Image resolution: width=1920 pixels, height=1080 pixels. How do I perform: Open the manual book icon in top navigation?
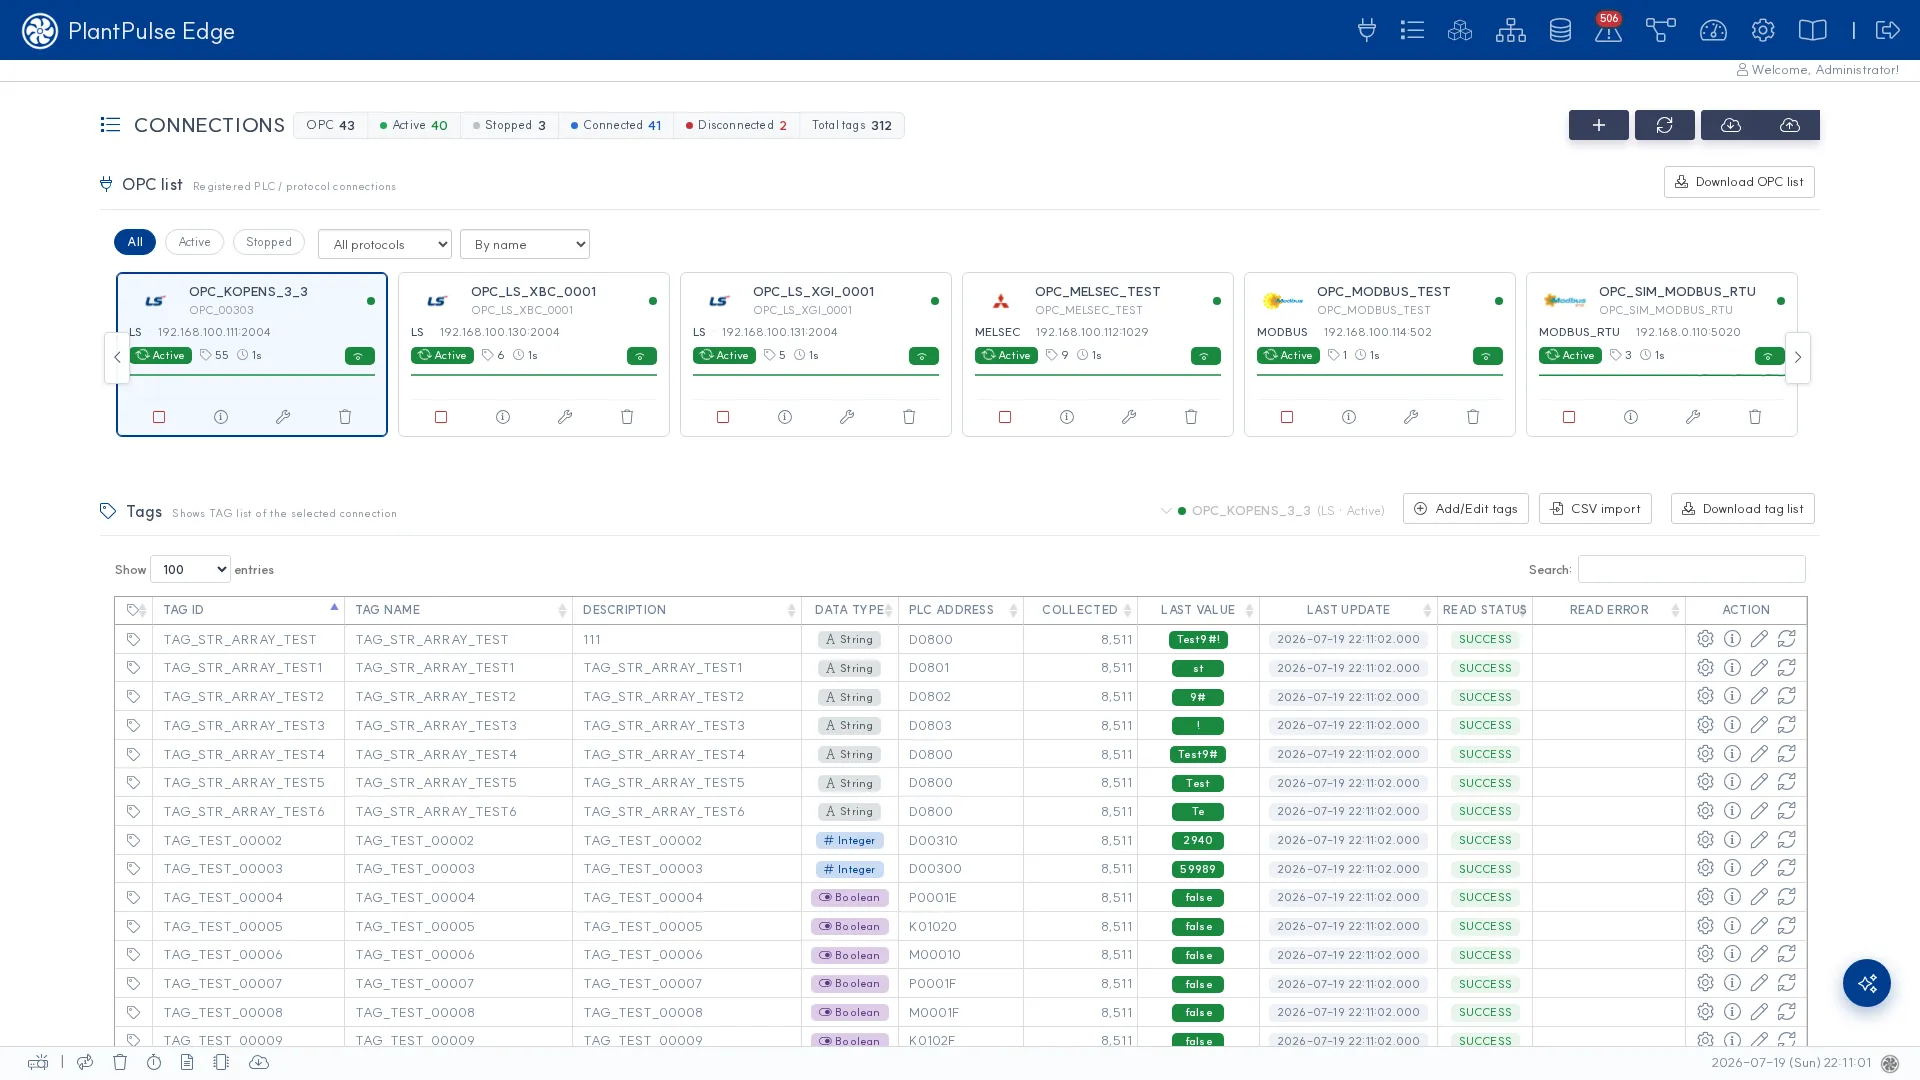point(1812,30)
